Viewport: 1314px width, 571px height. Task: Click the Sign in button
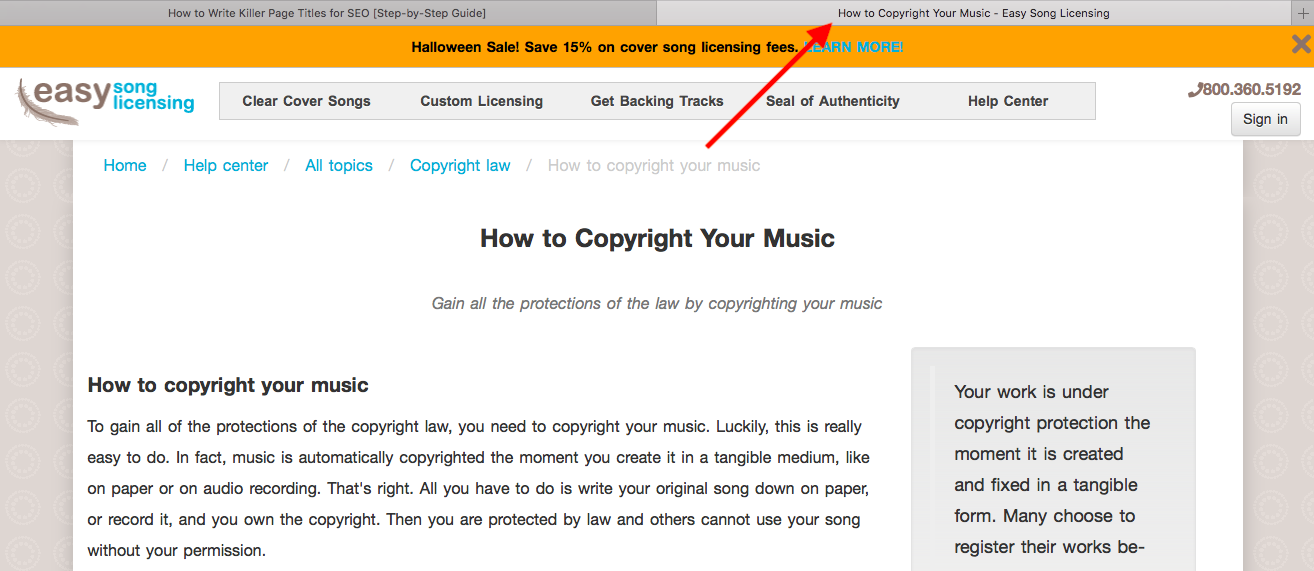pos(1265,119)
